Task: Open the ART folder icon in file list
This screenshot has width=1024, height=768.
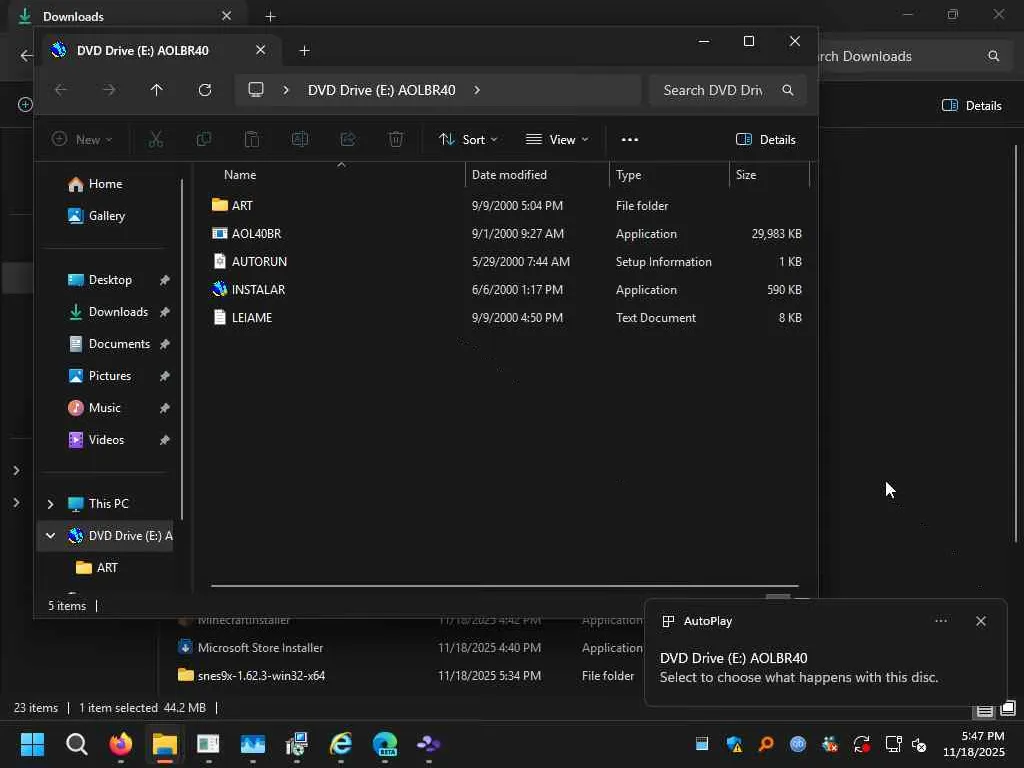Action: click(220, 205)
